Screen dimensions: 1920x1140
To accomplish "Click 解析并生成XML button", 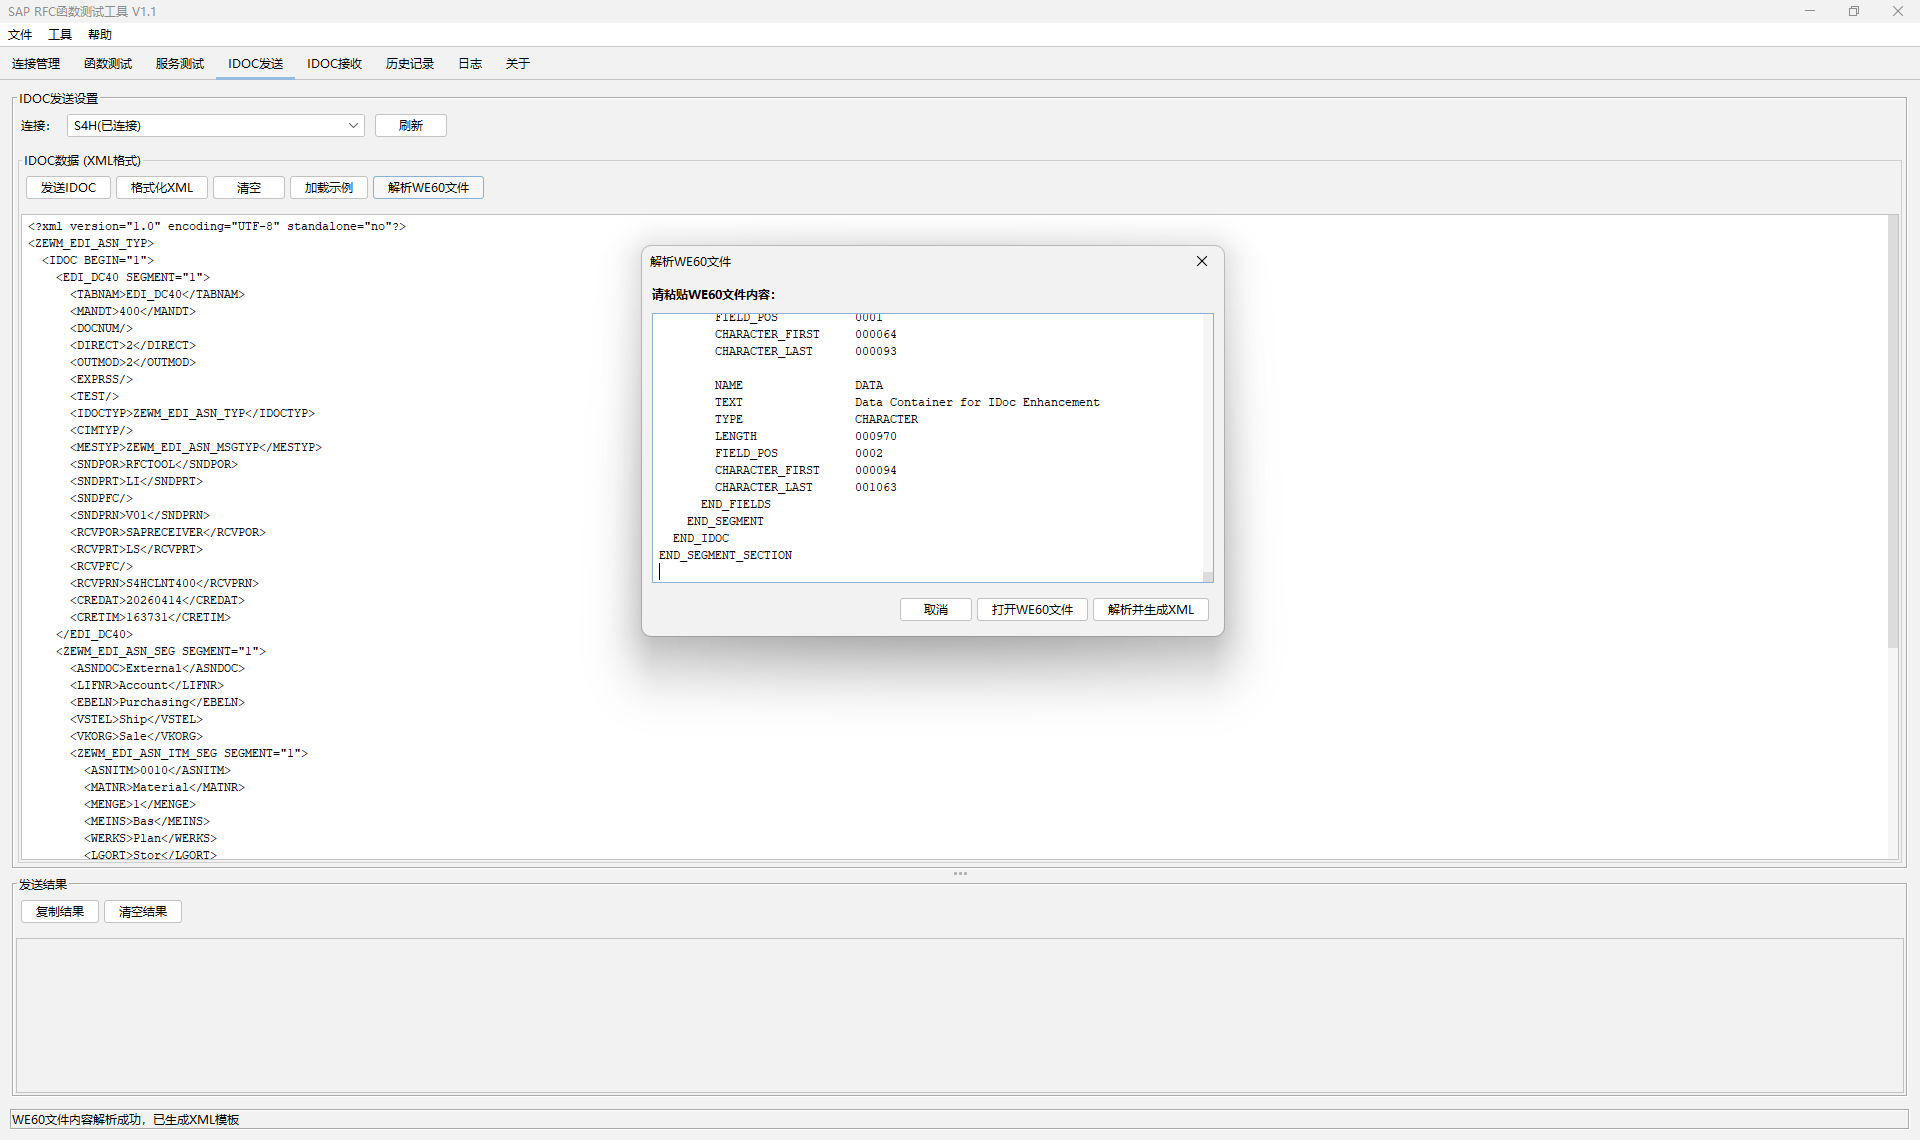I will 1150,609.
